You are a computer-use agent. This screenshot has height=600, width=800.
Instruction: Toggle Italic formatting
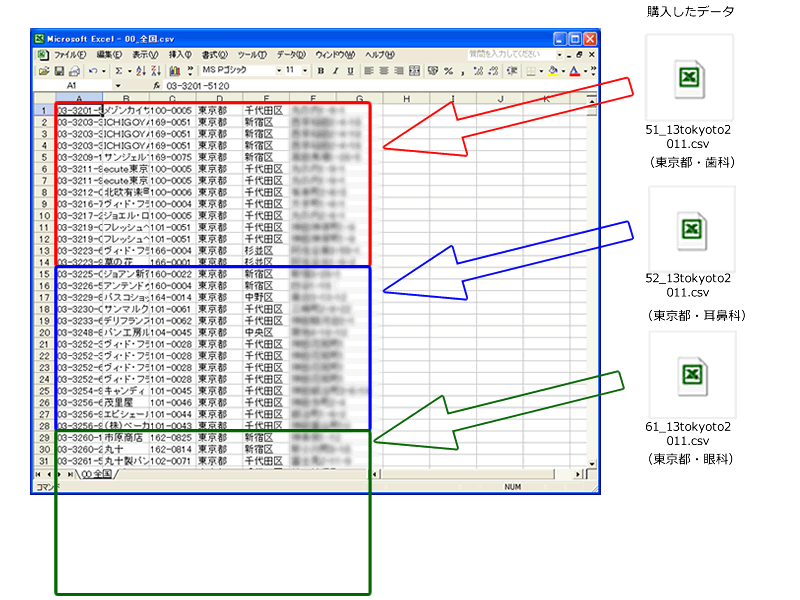335,71
